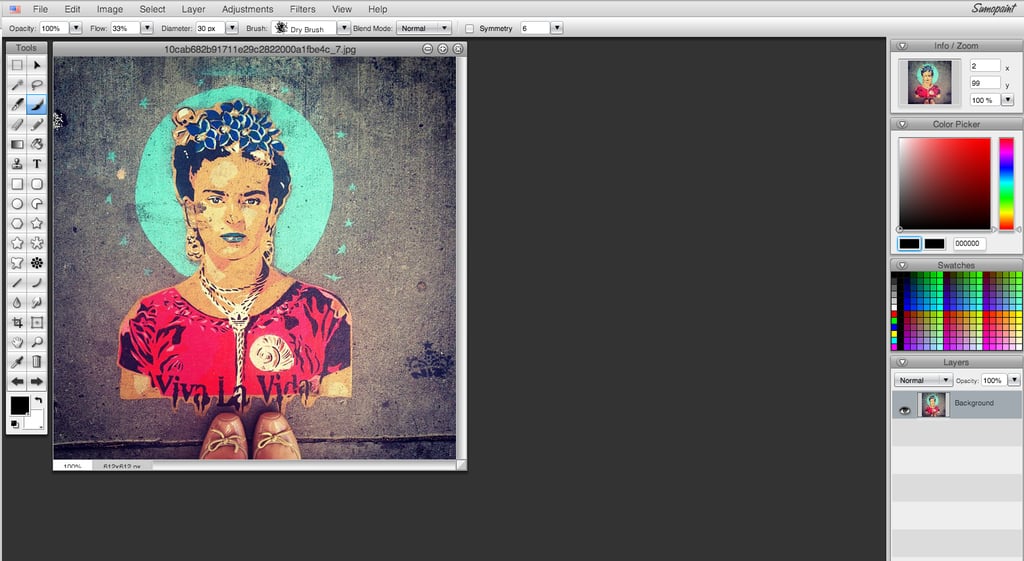This screenshot has height=561, width=1024.
Task: Click in the red color picker field
Action: point(944,183)
